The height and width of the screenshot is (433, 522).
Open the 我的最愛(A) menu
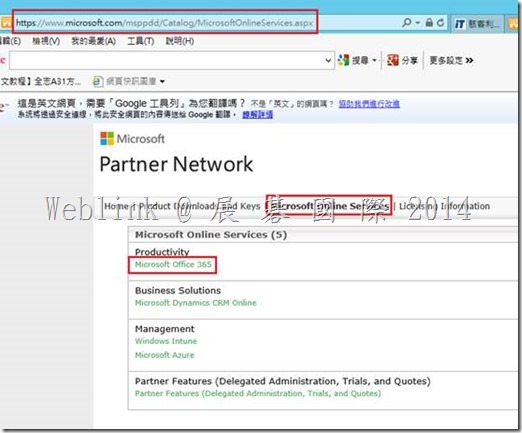click(x=94, y=41)
